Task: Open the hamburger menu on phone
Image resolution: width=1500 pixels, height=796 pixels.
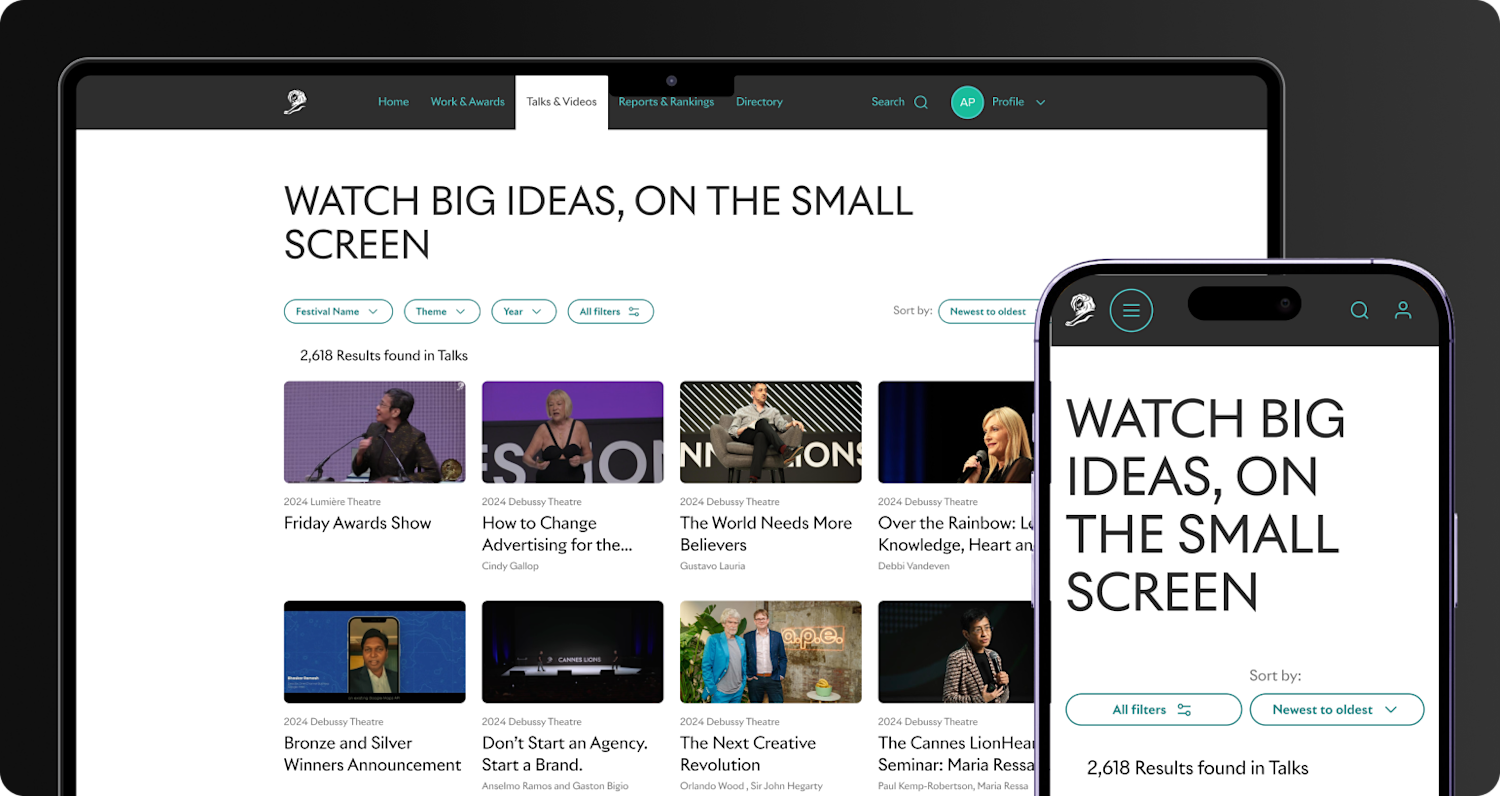Action: pyautogui.click(x=1131, y=310)
